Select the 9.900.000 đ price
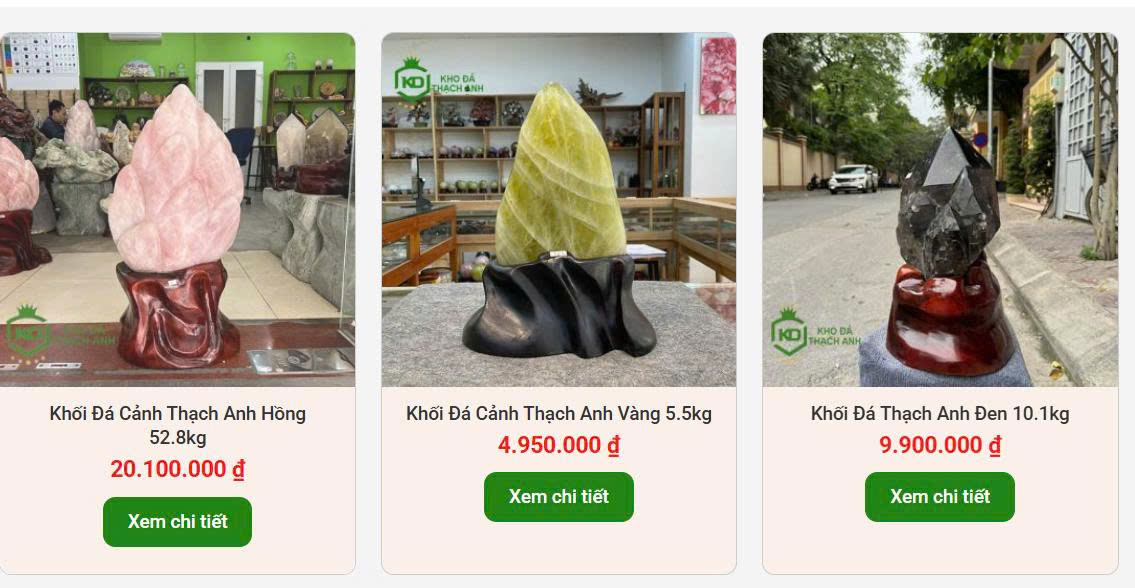 (940, 445)
